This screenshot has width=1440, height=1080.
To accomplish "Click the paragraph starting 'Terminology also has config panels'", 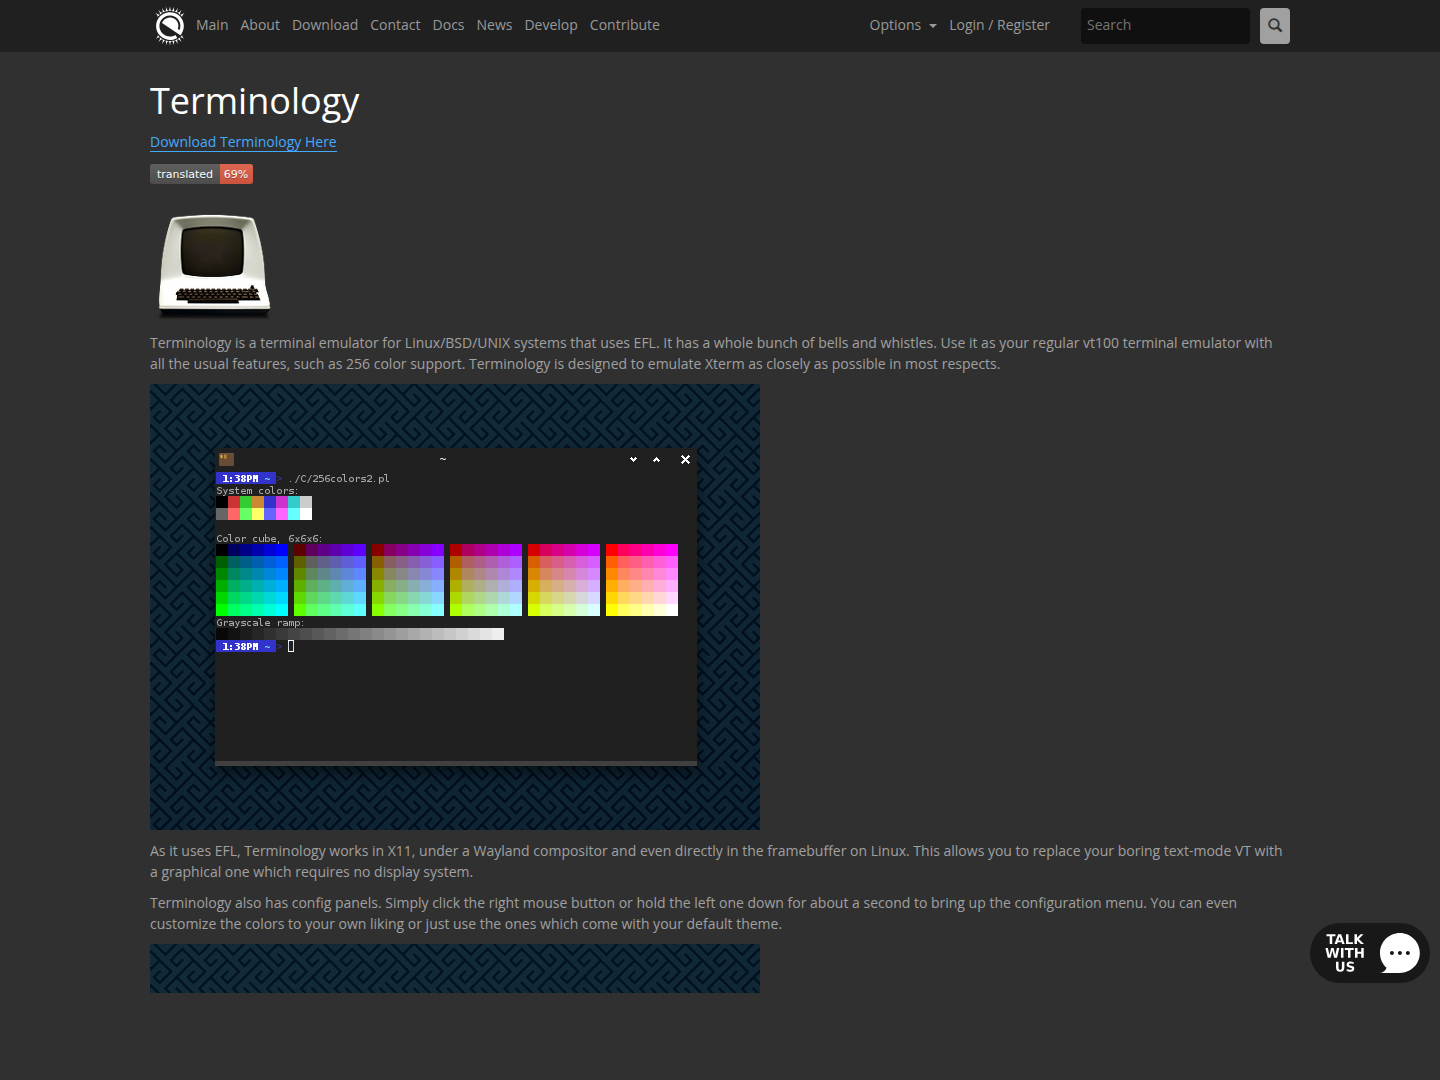I will click(x=694, y=913).
